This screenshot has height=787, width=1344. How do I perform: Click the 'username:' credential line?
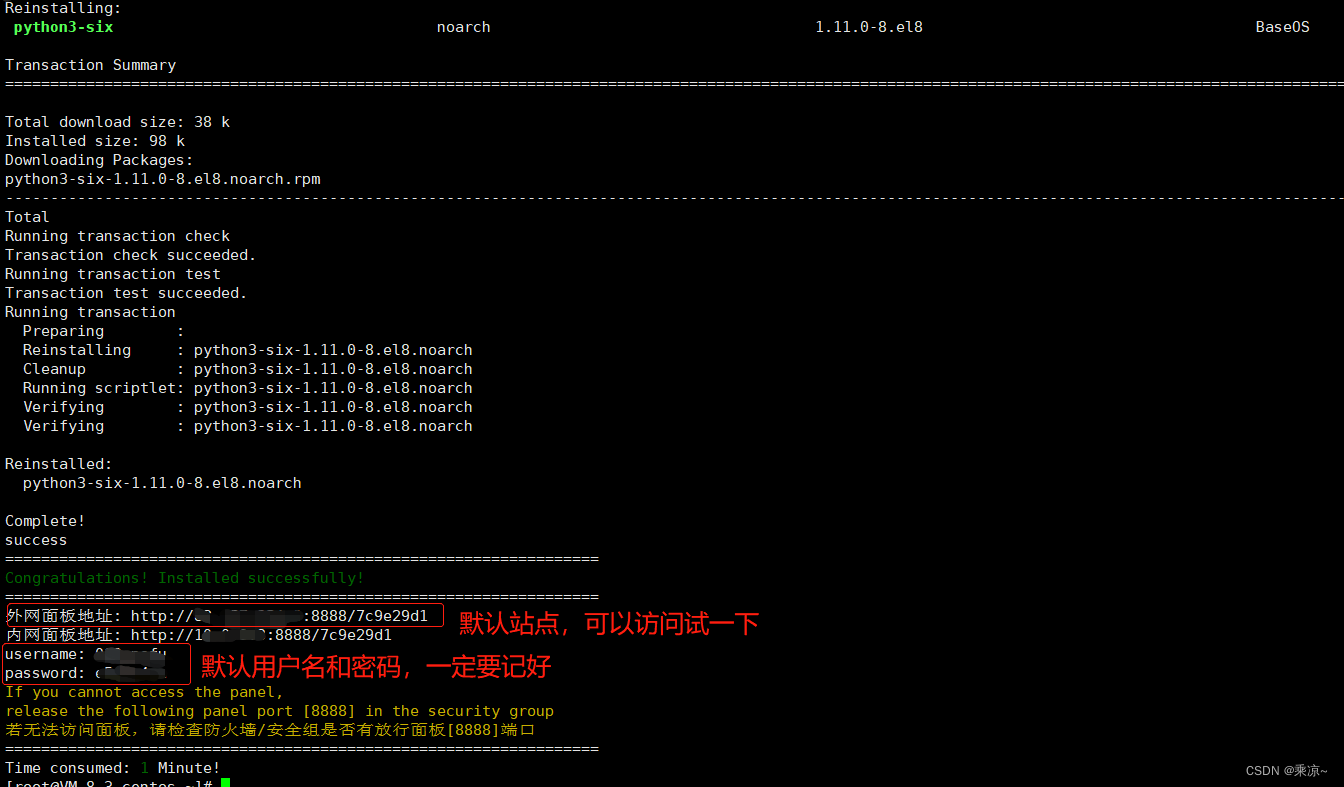pos(86,654)
